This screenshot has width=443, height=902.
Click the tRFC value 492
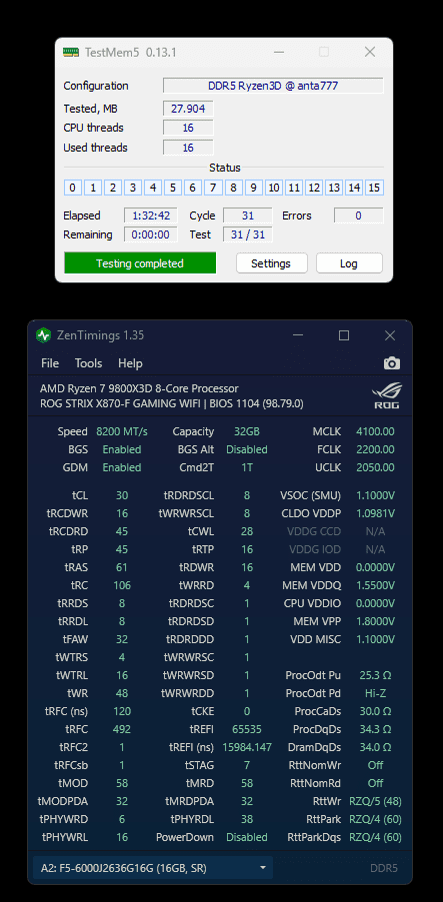tap(122, 729)
